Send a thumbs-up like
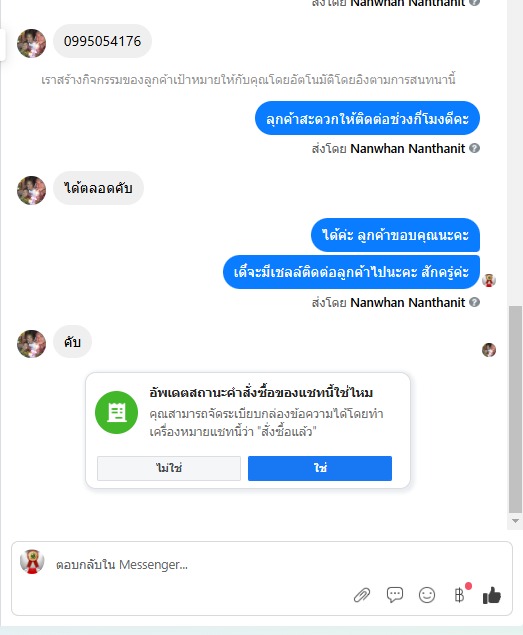Viewport: 523px width, 635px height. click(x=492, y=595)
